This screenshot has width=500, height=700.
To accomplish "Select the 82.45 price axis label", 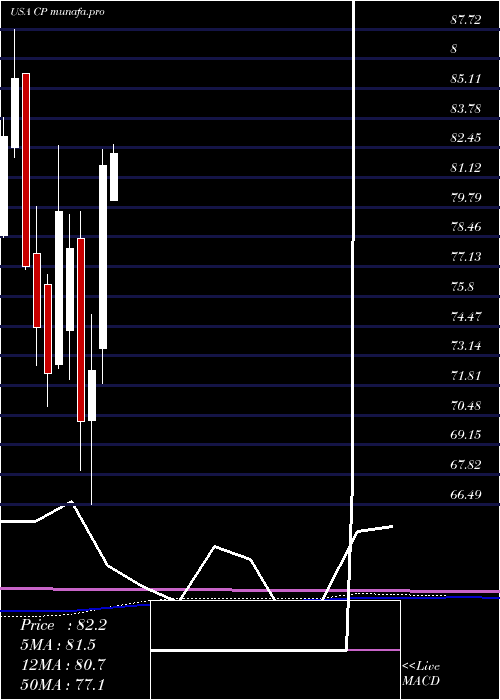I will tap(466, 138).
